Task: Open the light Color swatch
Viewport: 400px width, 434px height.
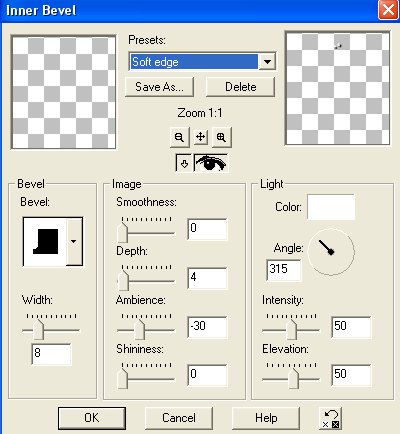Action: (x=331, y=207)
